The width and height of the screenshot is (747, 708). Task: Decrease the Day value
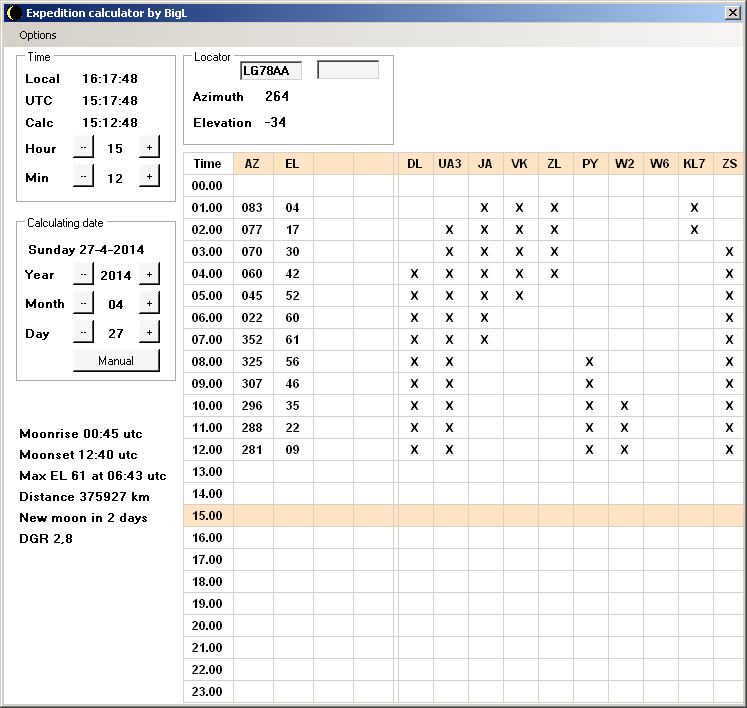click(x=83, y=333)
